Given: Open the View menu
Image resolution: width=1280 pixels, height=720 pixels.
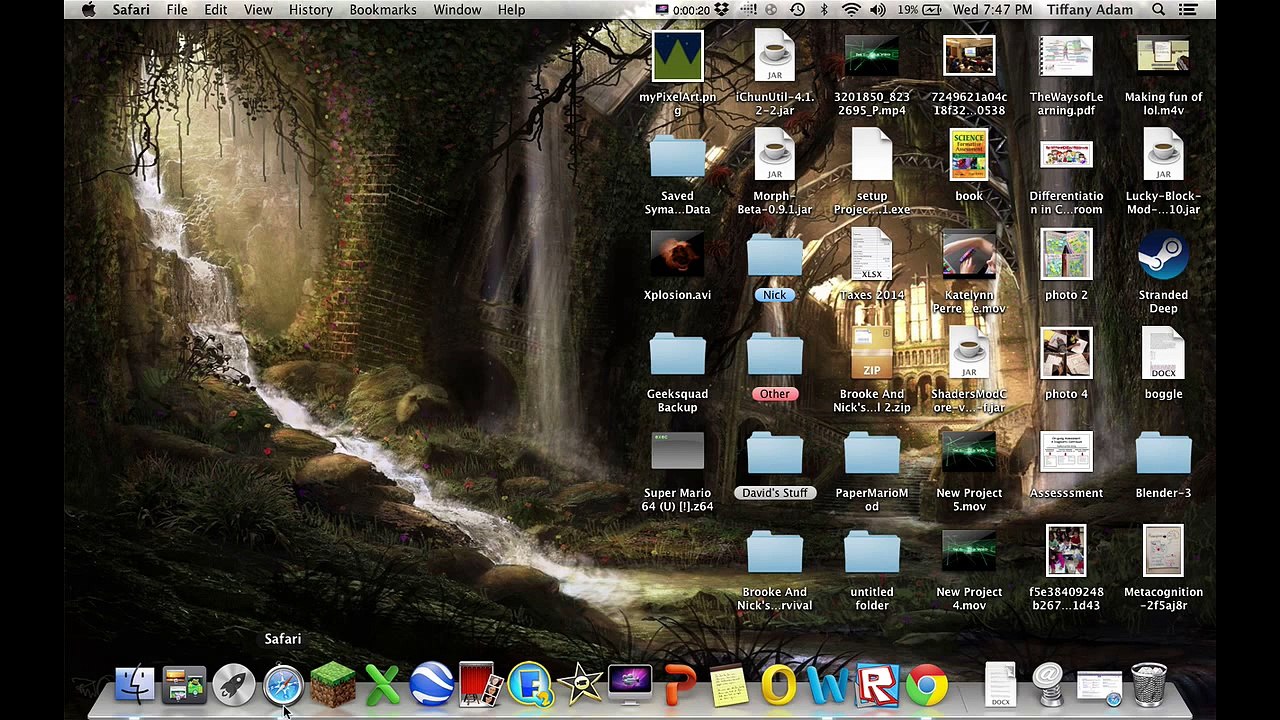Looking at the screenshot, I should 258,10.
